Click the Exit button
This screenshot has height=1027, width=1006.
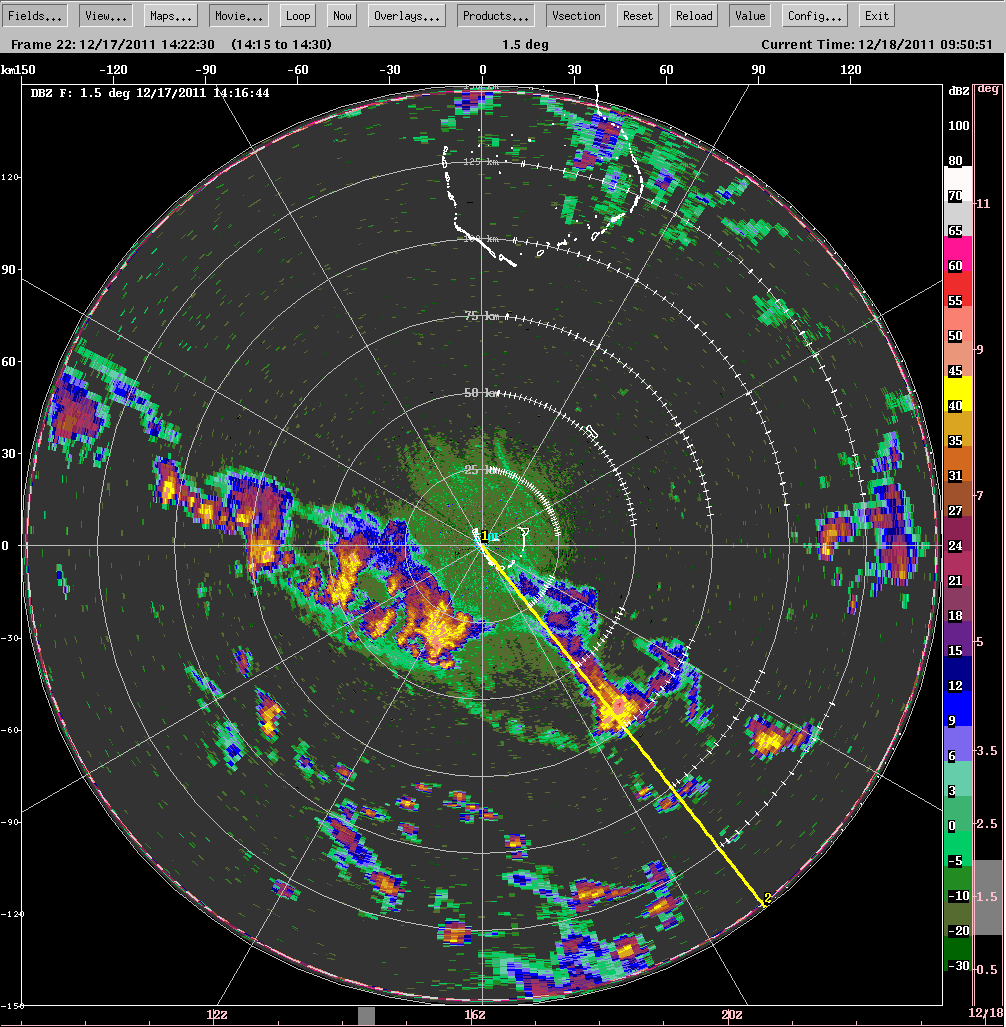876,16
